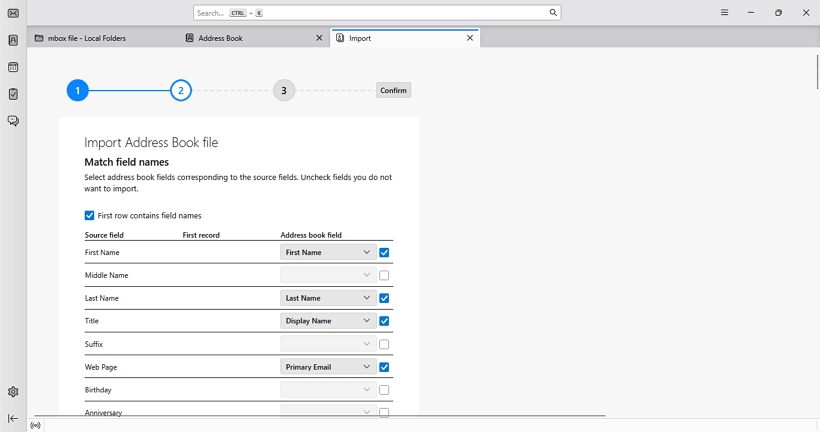Click the global Search input field

point(377,13)
